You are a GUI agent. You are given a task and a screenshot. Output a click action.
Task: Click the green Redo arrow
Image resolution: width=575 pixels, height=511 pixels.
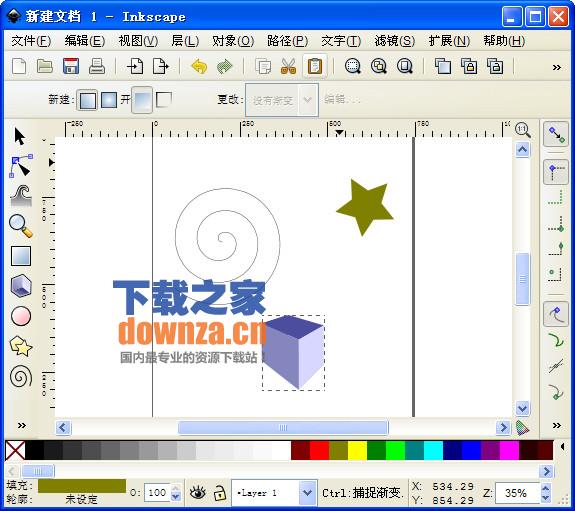pyautogui.click(x=224, y=66)
